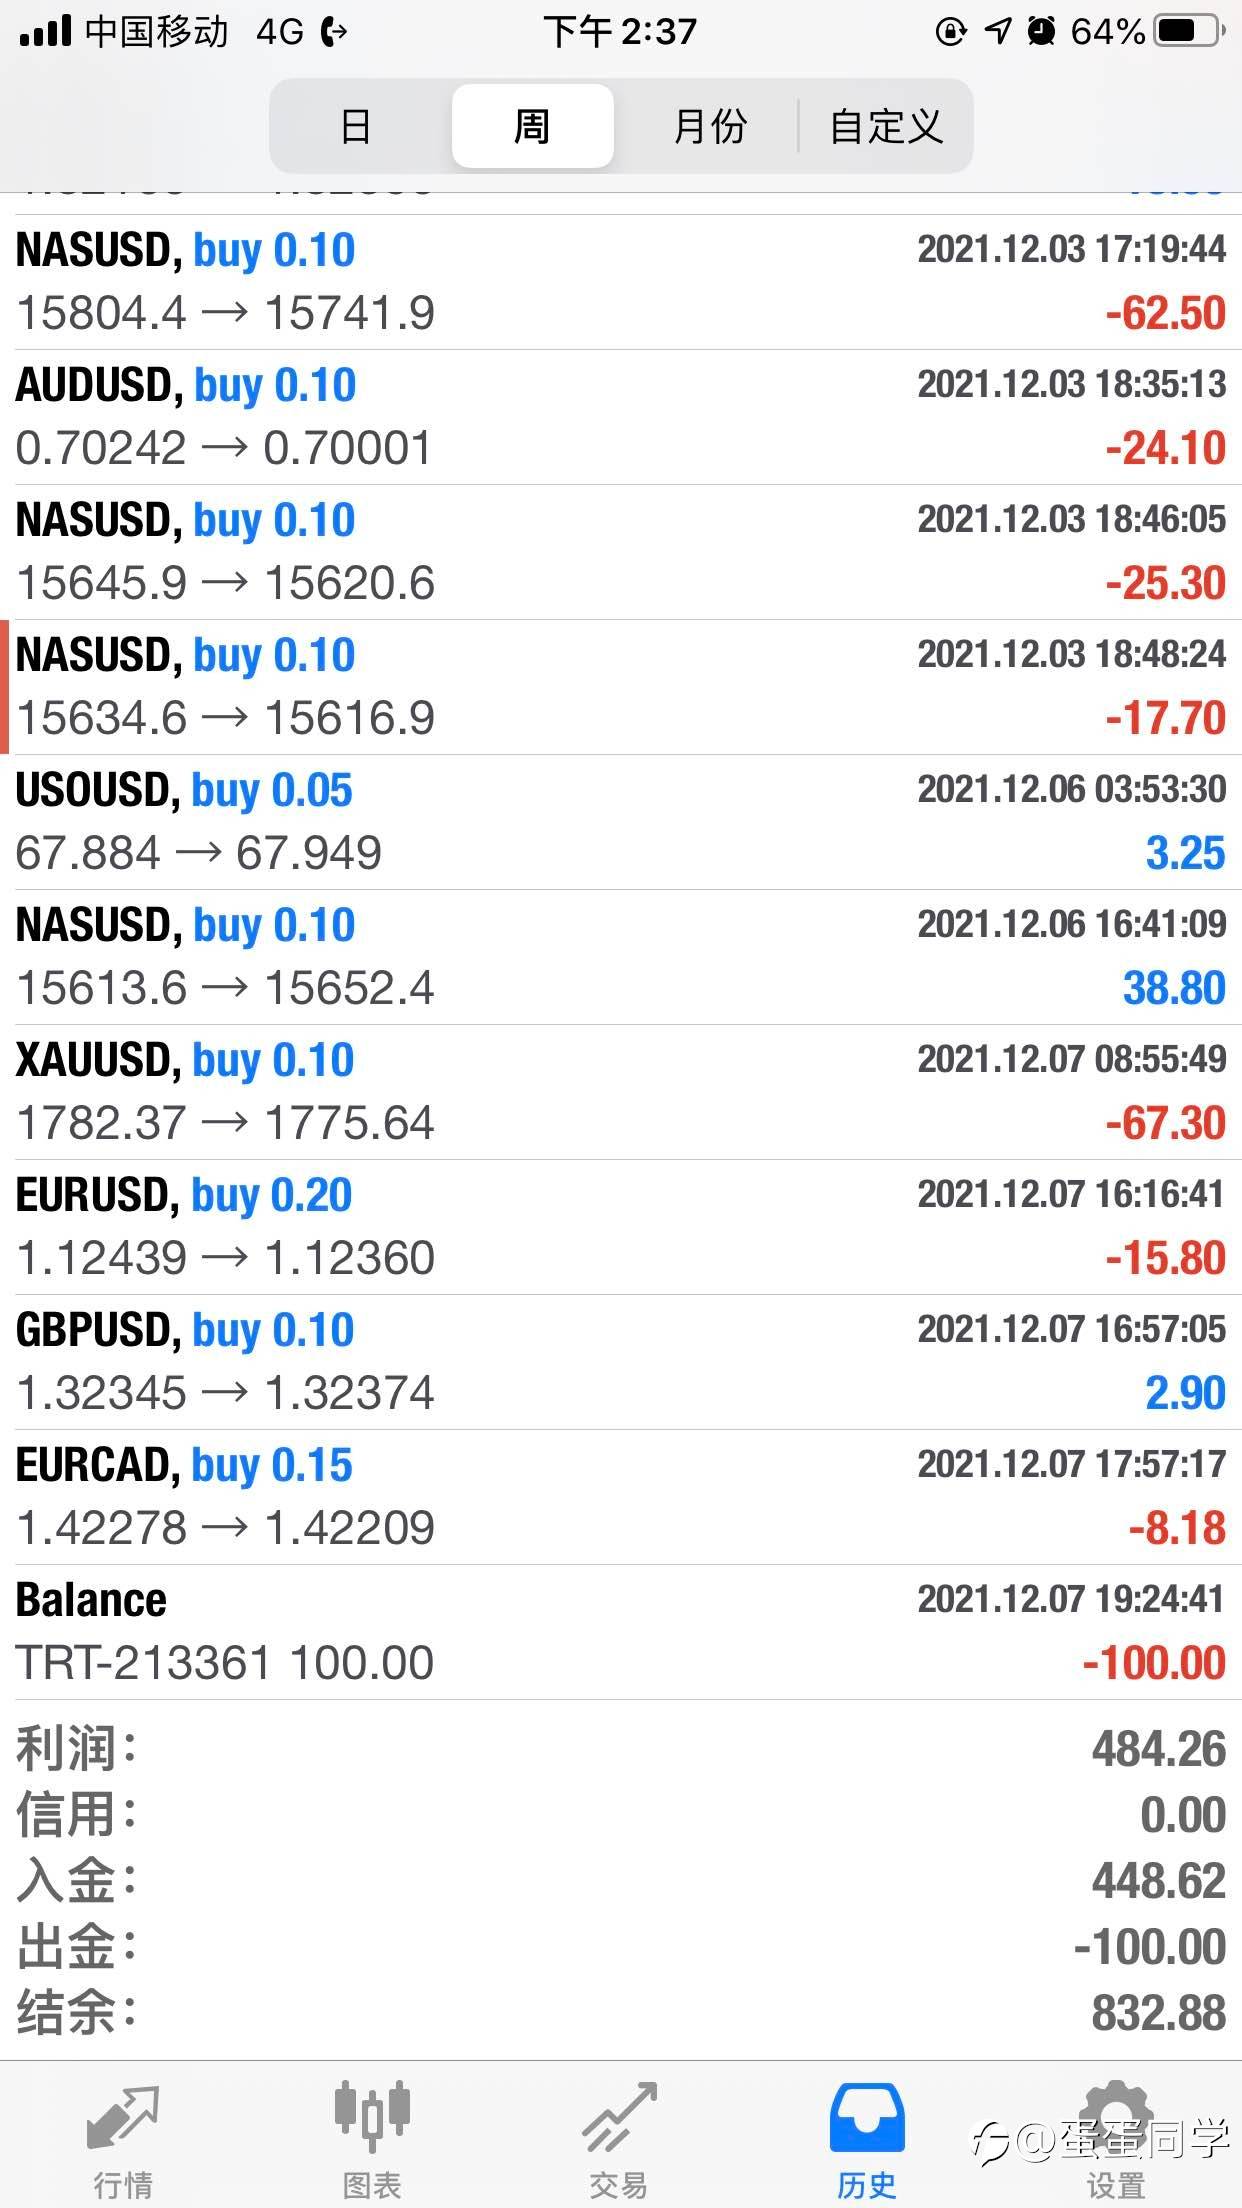Select the AUDUSD buy 0.10 trade row
This screenshot has height=2208, width=1242.
(x=620, y=417)
